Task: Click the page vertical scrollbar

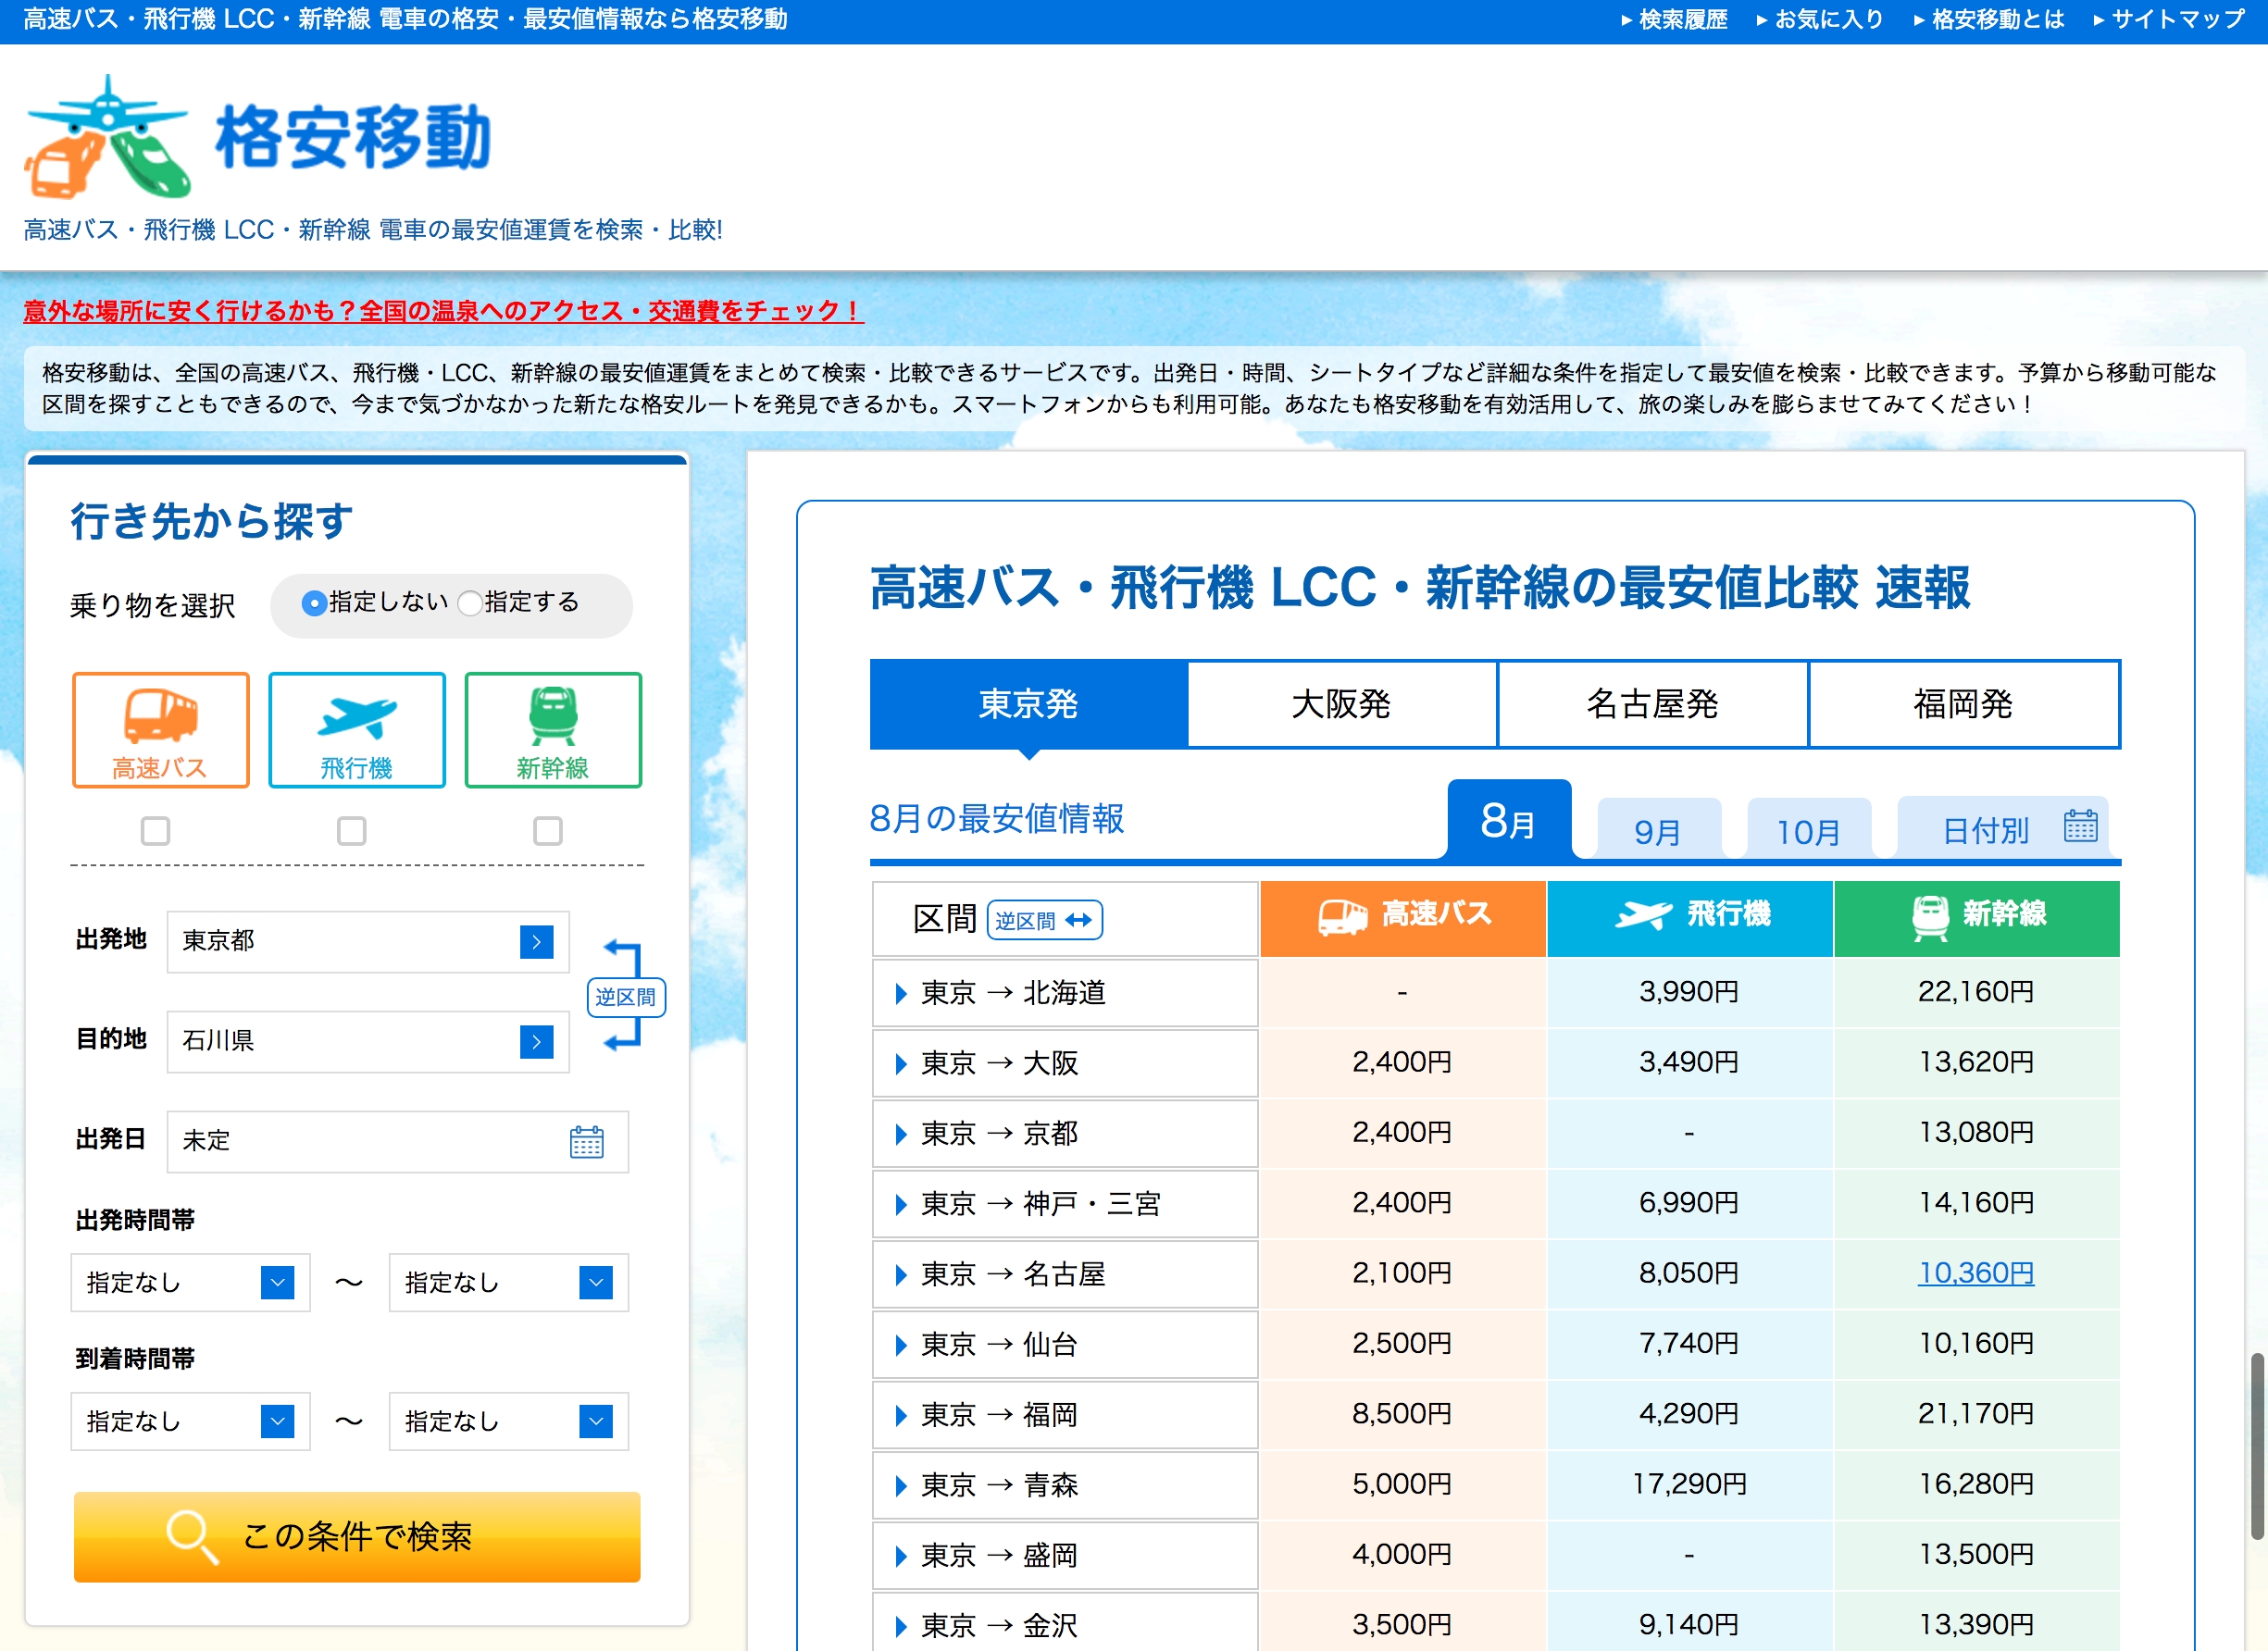Action: pyautogui.click(x=2257, y=1445)
